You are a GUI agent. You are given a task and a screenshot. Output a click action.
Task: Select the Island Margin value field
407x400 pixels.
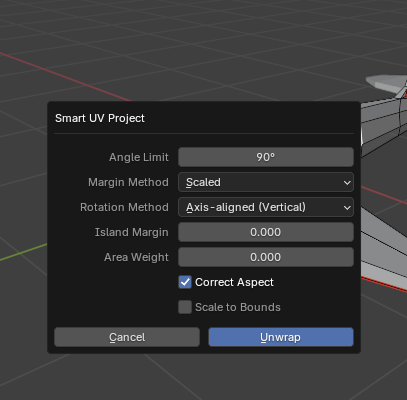pos(266,232)
